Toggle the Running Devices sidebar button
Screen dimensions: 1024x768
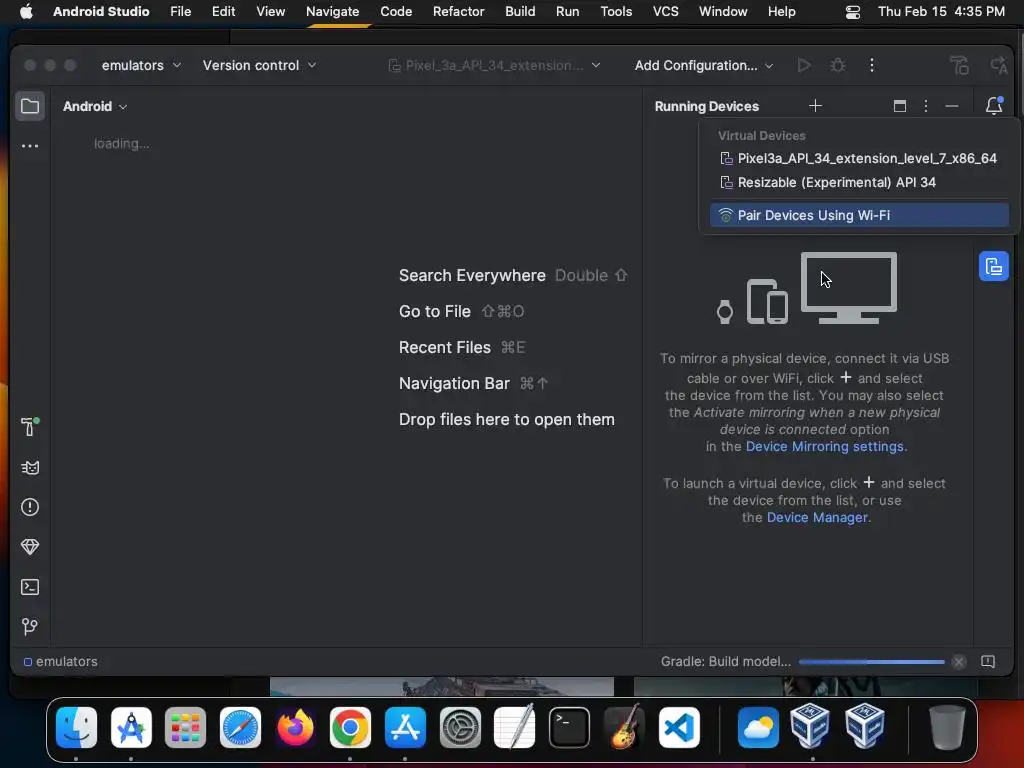tap(994, 266)
